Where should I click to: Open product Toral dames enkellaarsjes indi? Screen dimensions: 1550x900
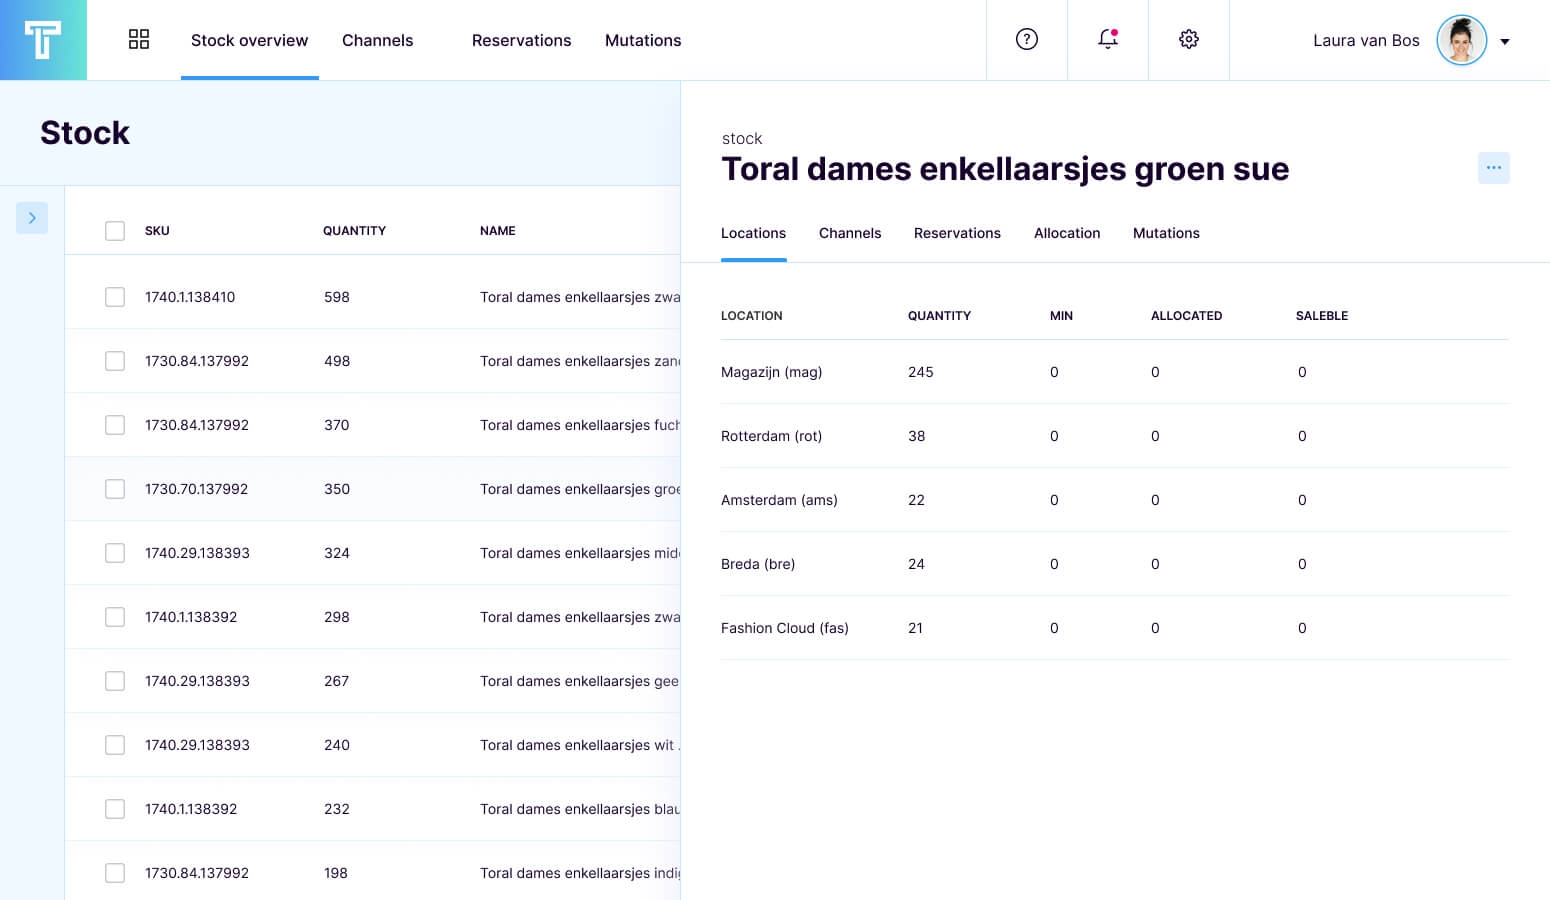point(580,873)
